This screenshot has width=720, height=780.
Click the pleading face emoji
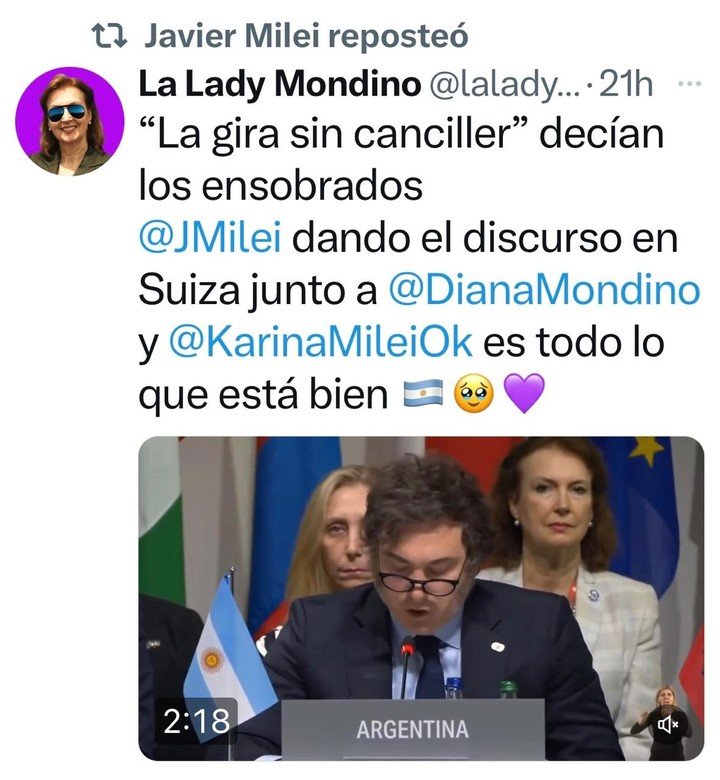tap(473, 394)
